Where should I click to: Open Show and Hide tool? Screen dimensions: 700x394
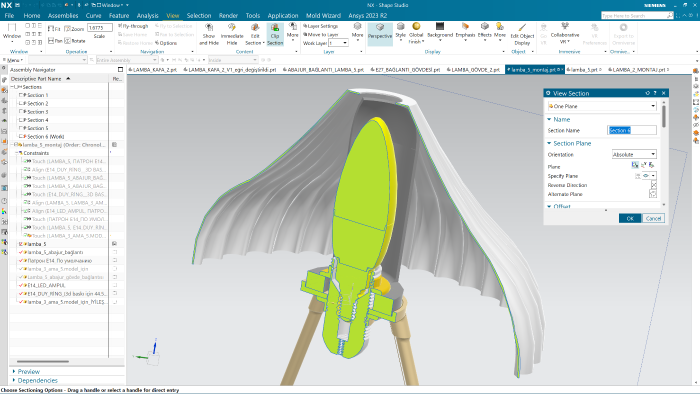coord(208,35)
